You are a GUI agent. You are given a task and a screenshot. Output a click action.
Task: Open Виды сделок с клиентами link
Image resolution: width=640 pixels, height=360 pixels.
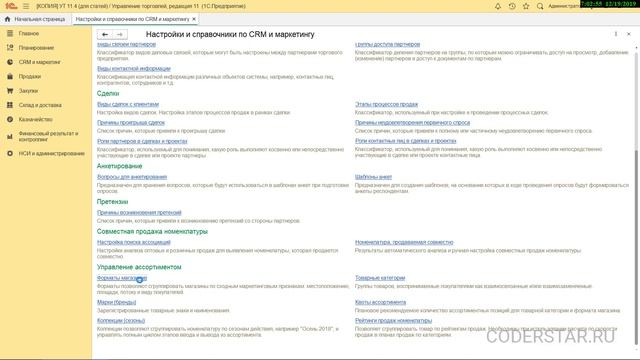coord(128,104)
